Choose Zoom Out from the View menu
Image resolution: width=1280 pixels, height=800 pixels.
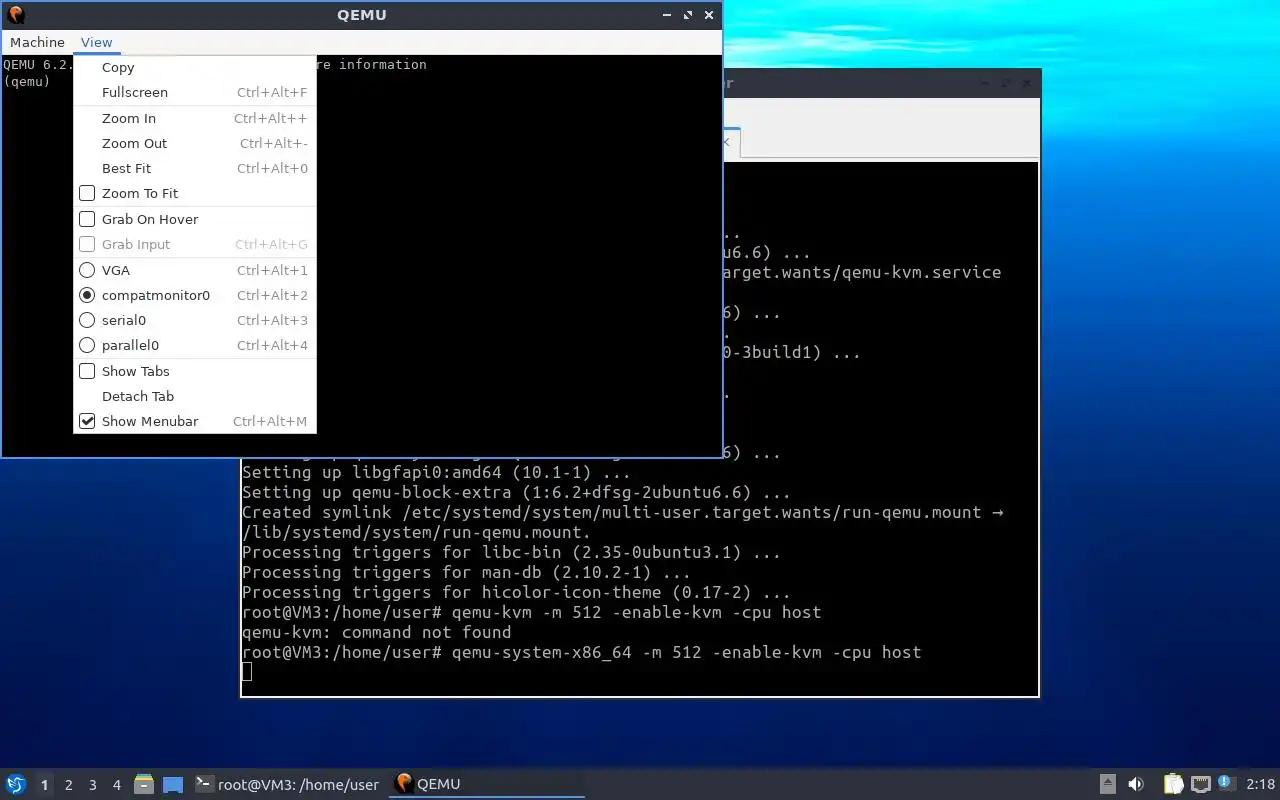pos(195,143)
